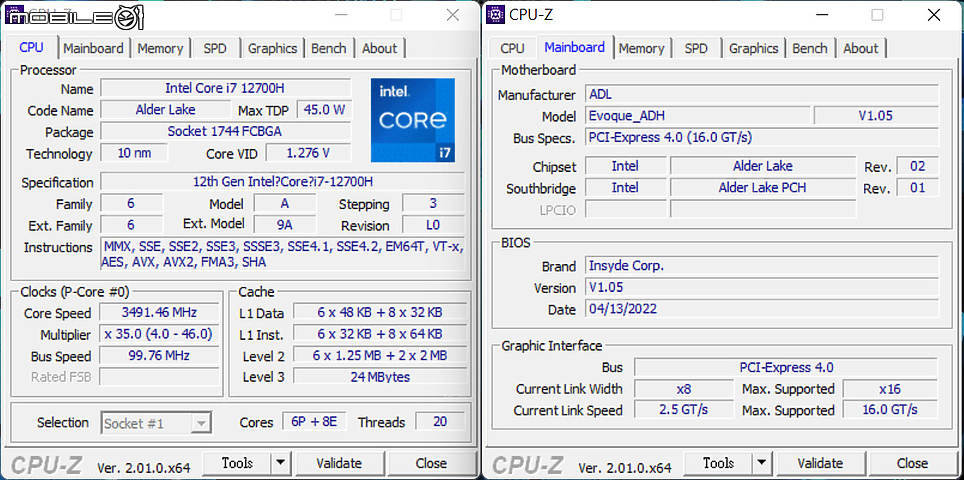Open About tab in left window
Image resolution: width=964 pixels, height=480 pixels.
[379, 48]
